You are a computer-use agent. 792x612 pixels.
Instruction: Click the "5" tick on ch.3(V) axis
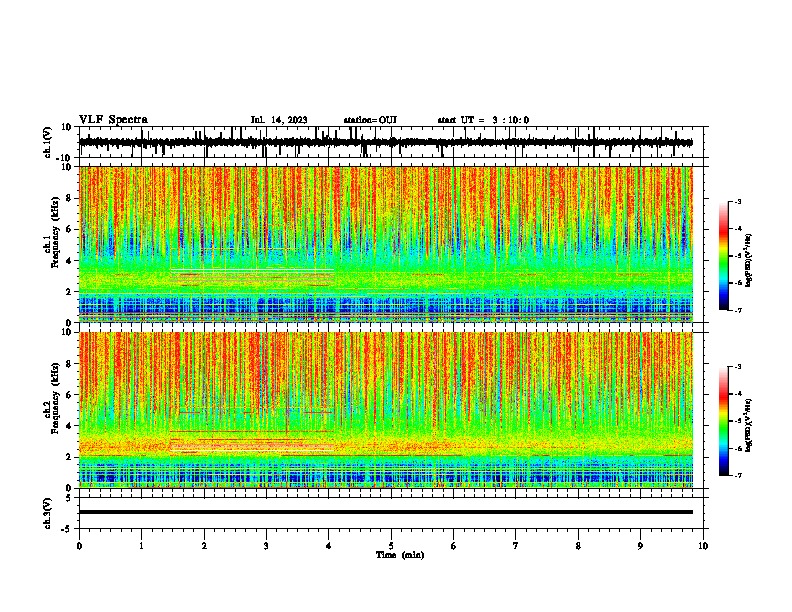69,498
